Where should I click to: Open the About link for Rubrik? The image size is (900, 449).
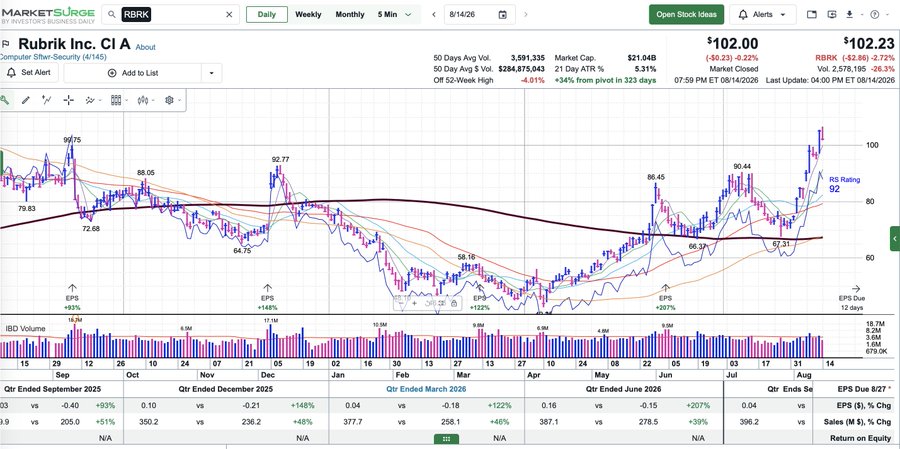click(x=145, y=47)
